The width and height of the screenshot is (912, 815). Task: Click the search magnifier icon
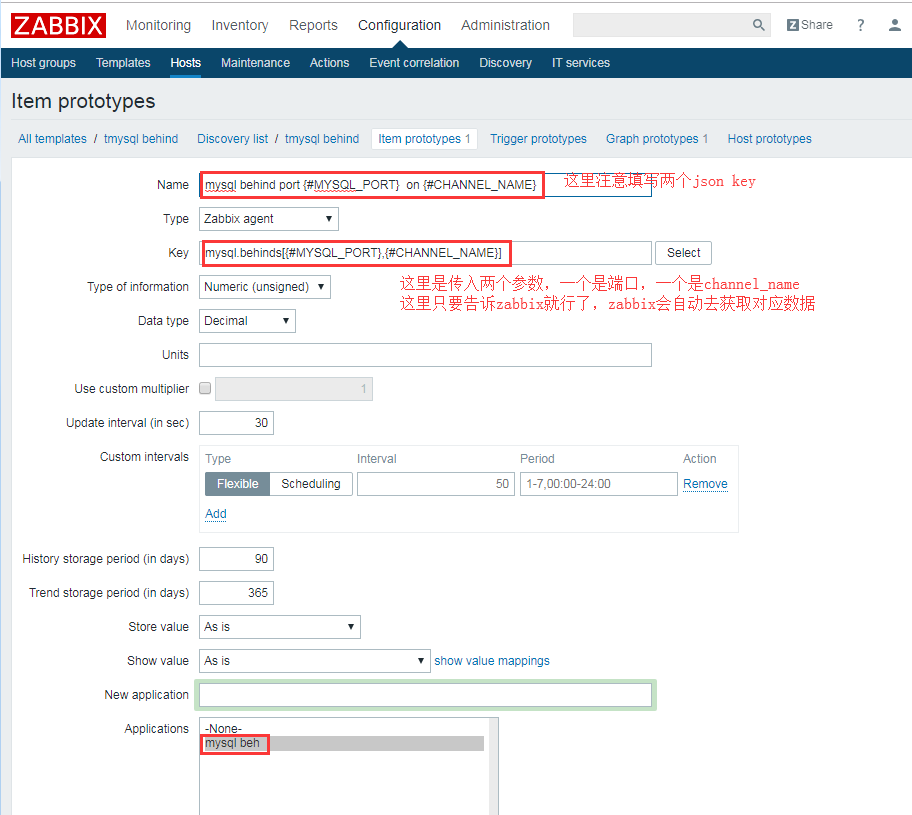click(x=758, y=25)
